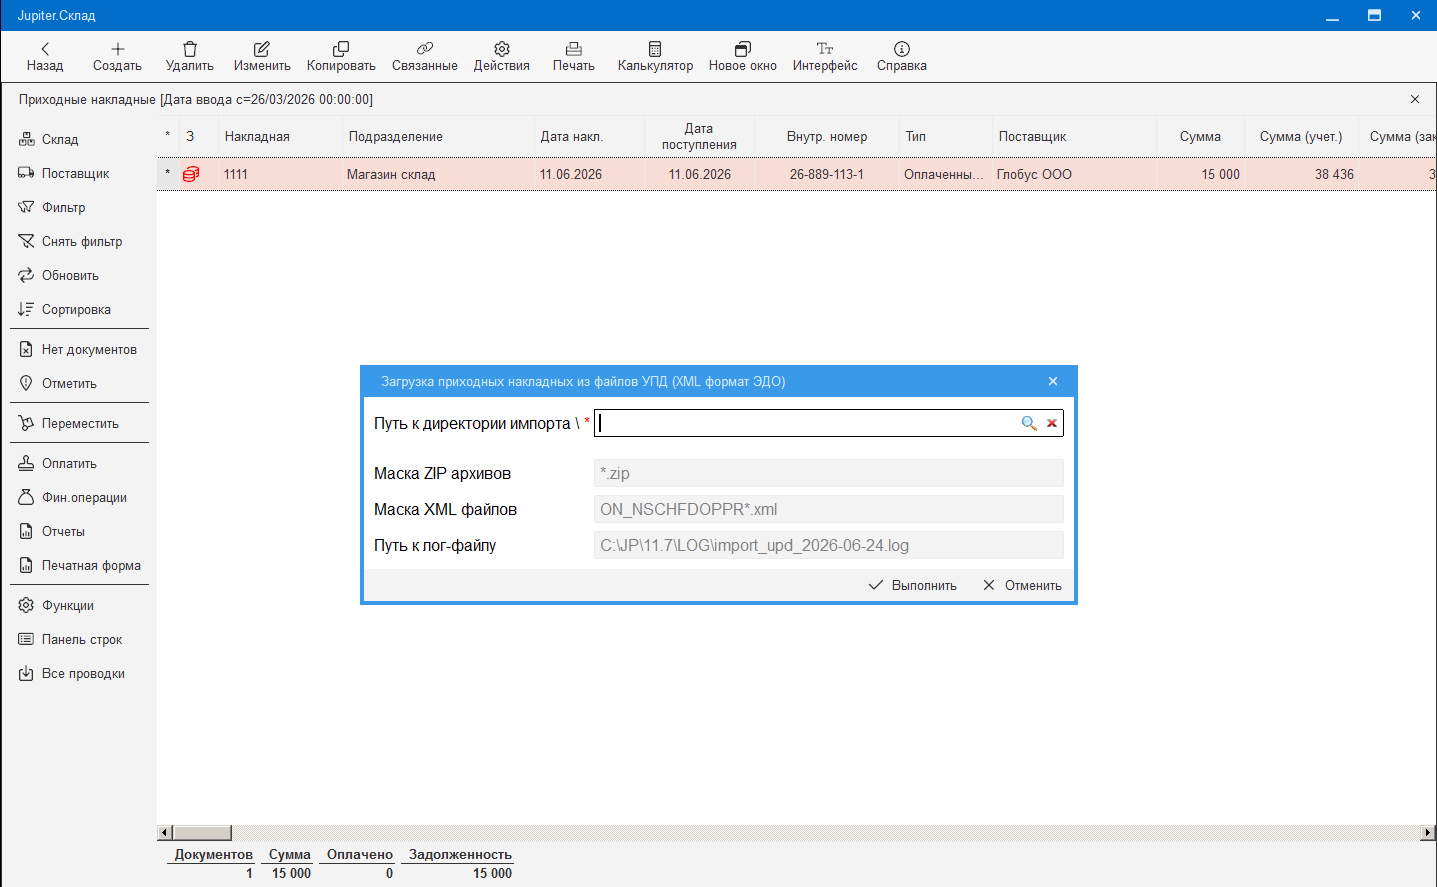Click the Сумма (учет.) column header
This screenshot has height=887, width=1437.
pyautogui.click(x=1301, y=137)
